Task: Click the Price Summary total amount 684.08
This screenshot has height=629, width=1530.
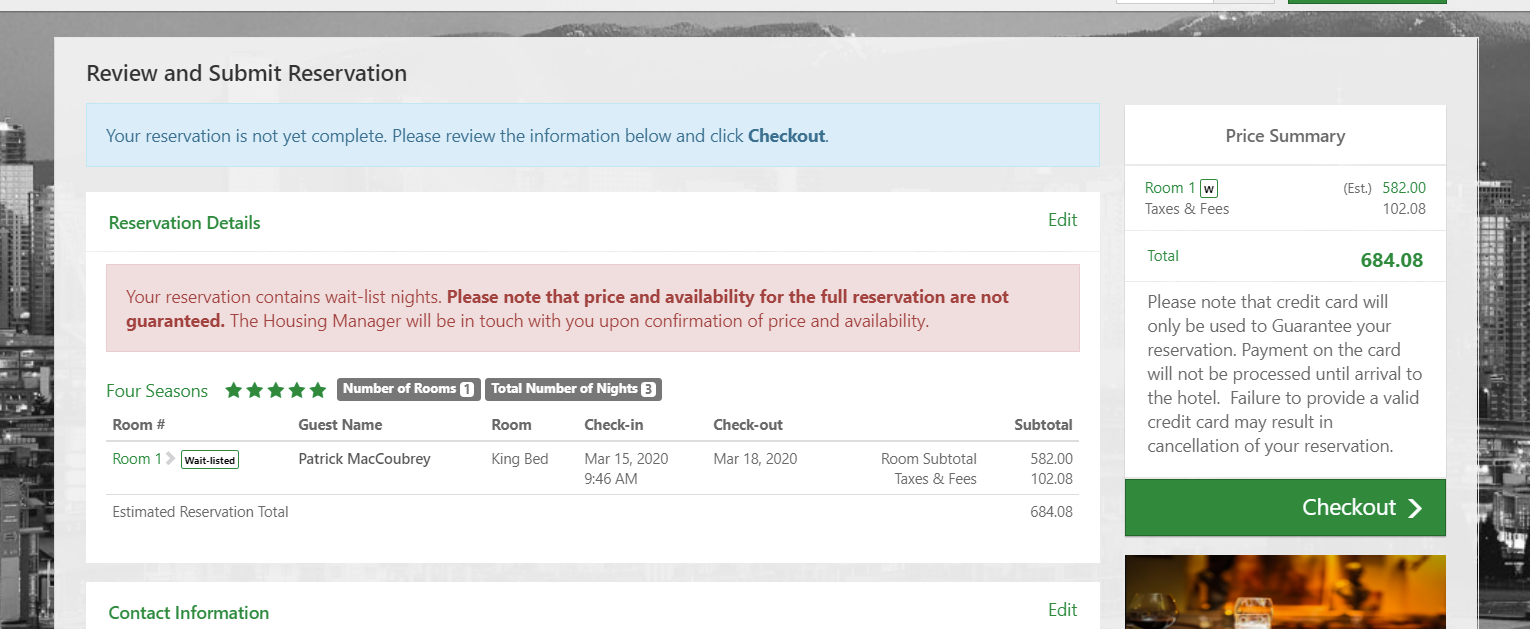Action: click(x=1391, y=260)
